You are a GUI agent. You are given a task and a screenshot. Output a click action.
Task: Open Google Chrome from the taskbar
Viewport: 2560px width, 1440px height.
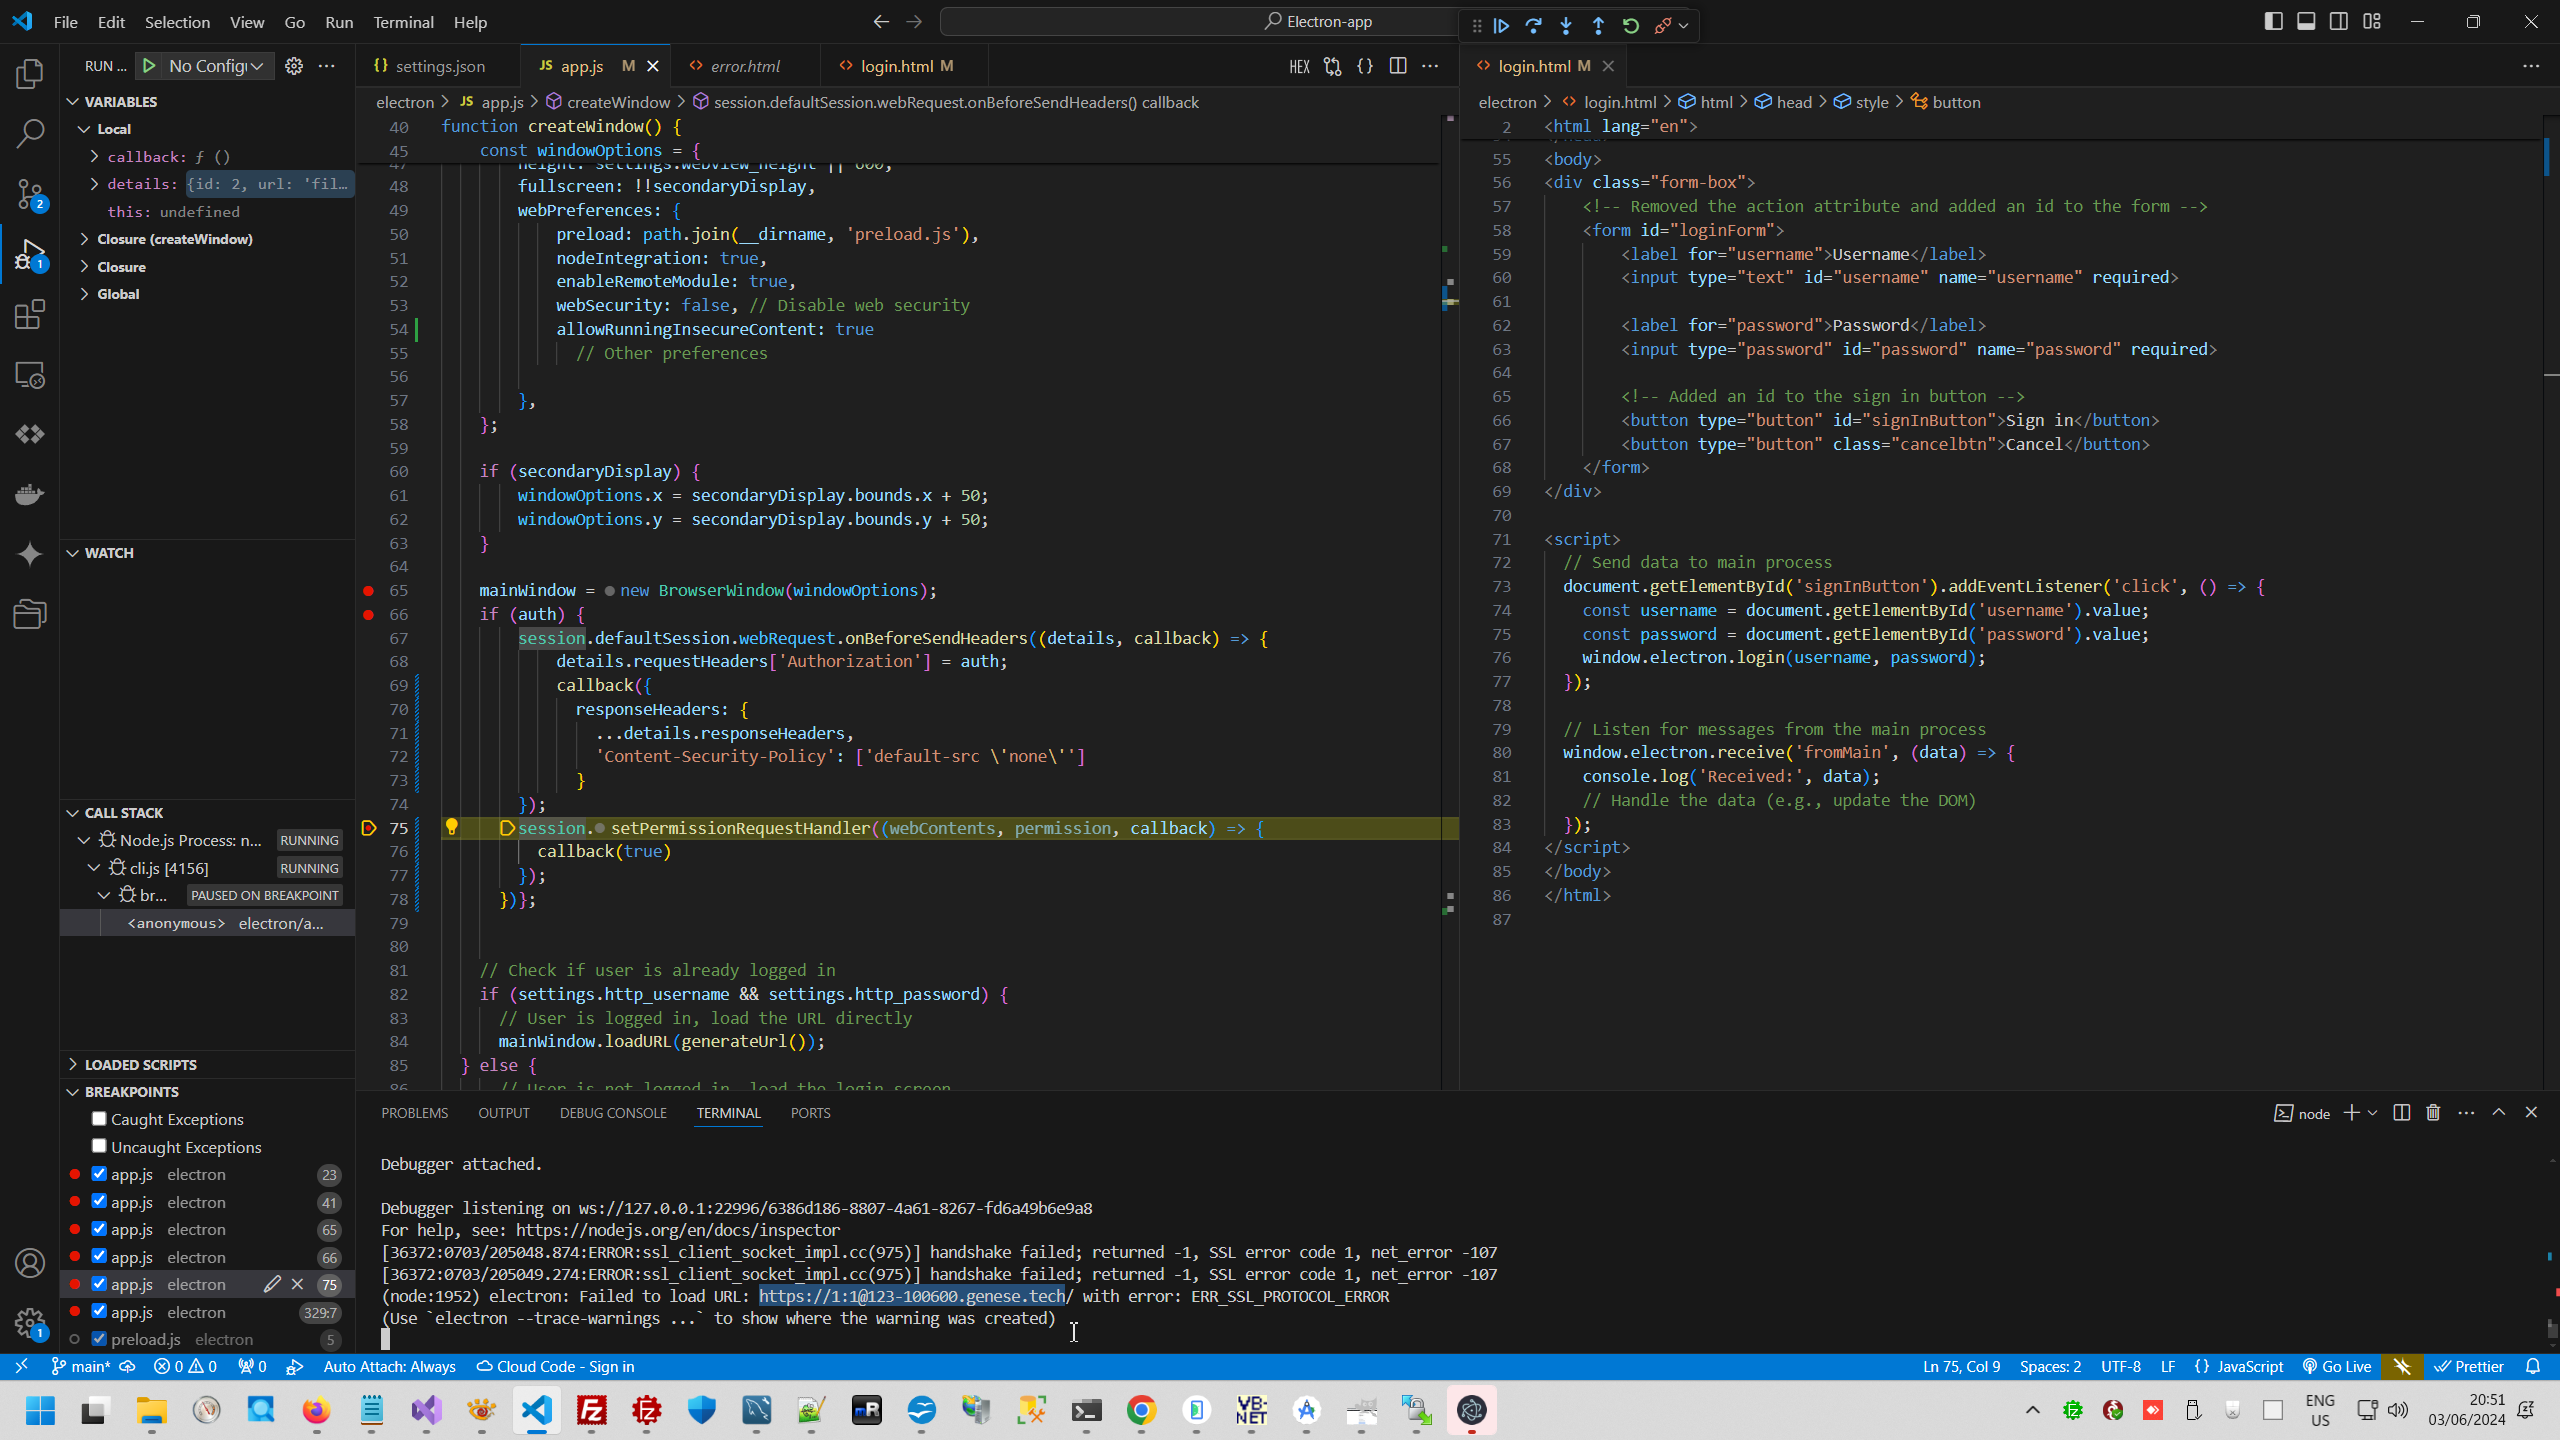pos(1141,1411)
